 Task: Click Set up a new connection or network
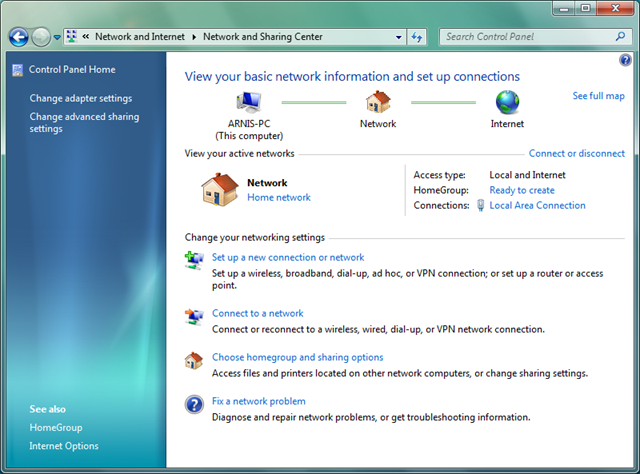point(288,258)
